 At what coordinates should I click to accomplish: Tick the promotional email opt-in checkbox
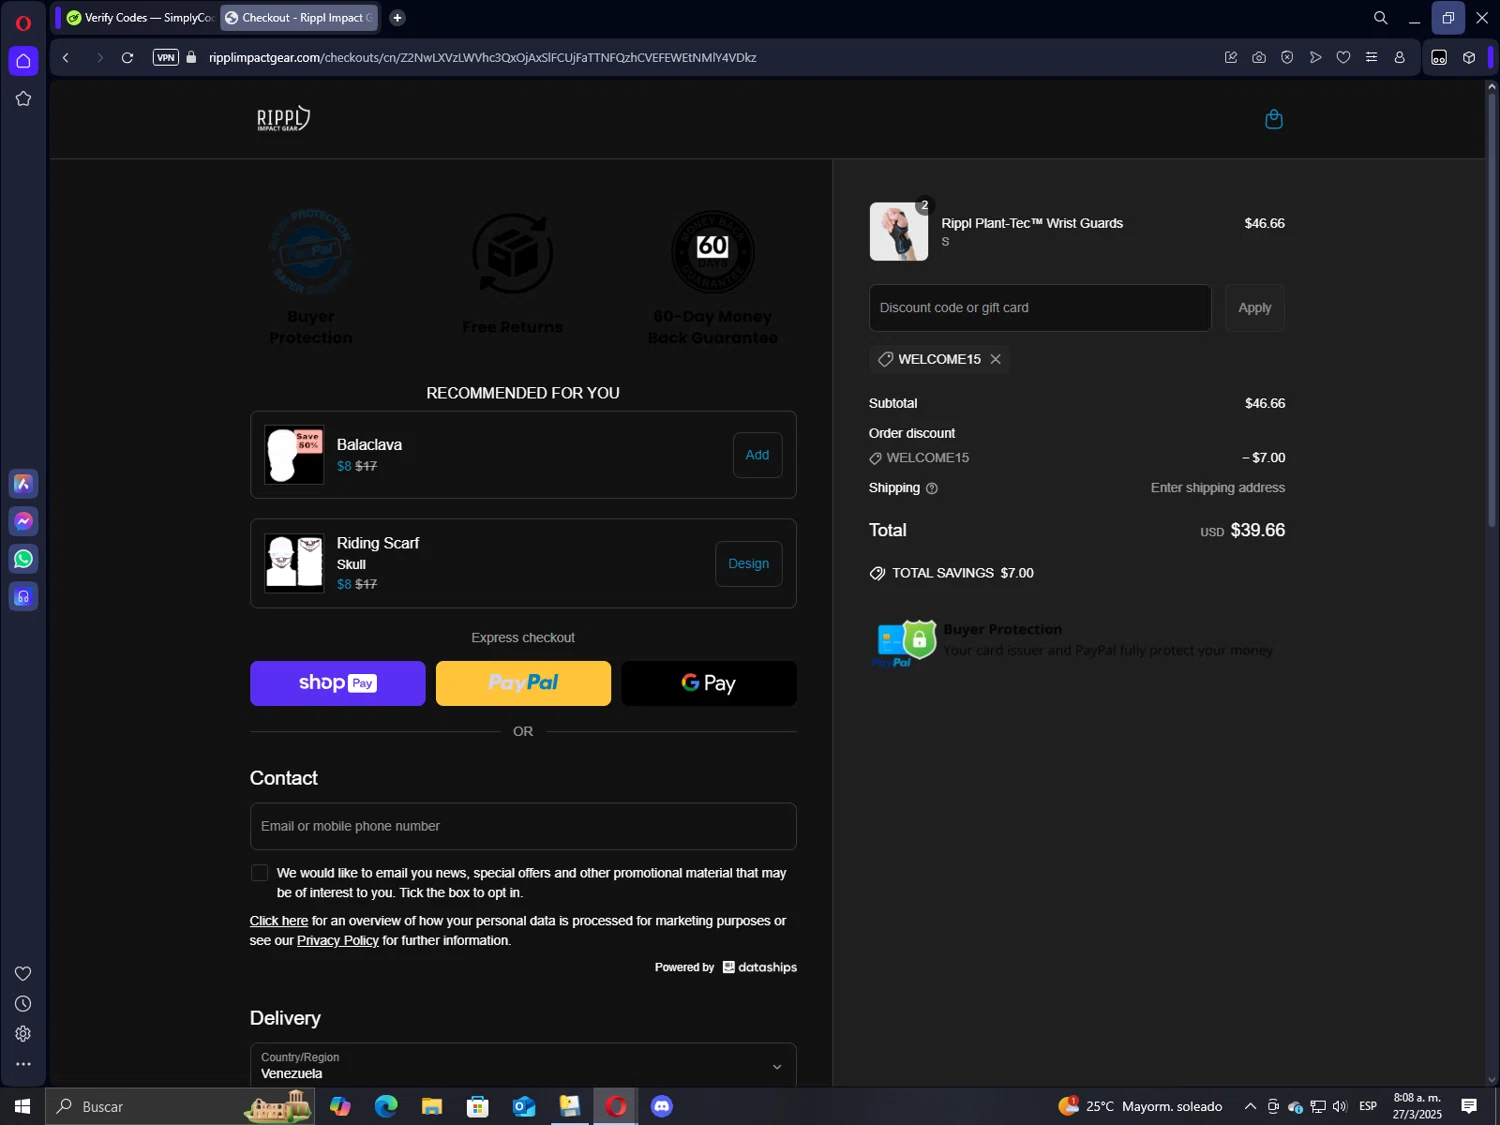click(259, 873)
